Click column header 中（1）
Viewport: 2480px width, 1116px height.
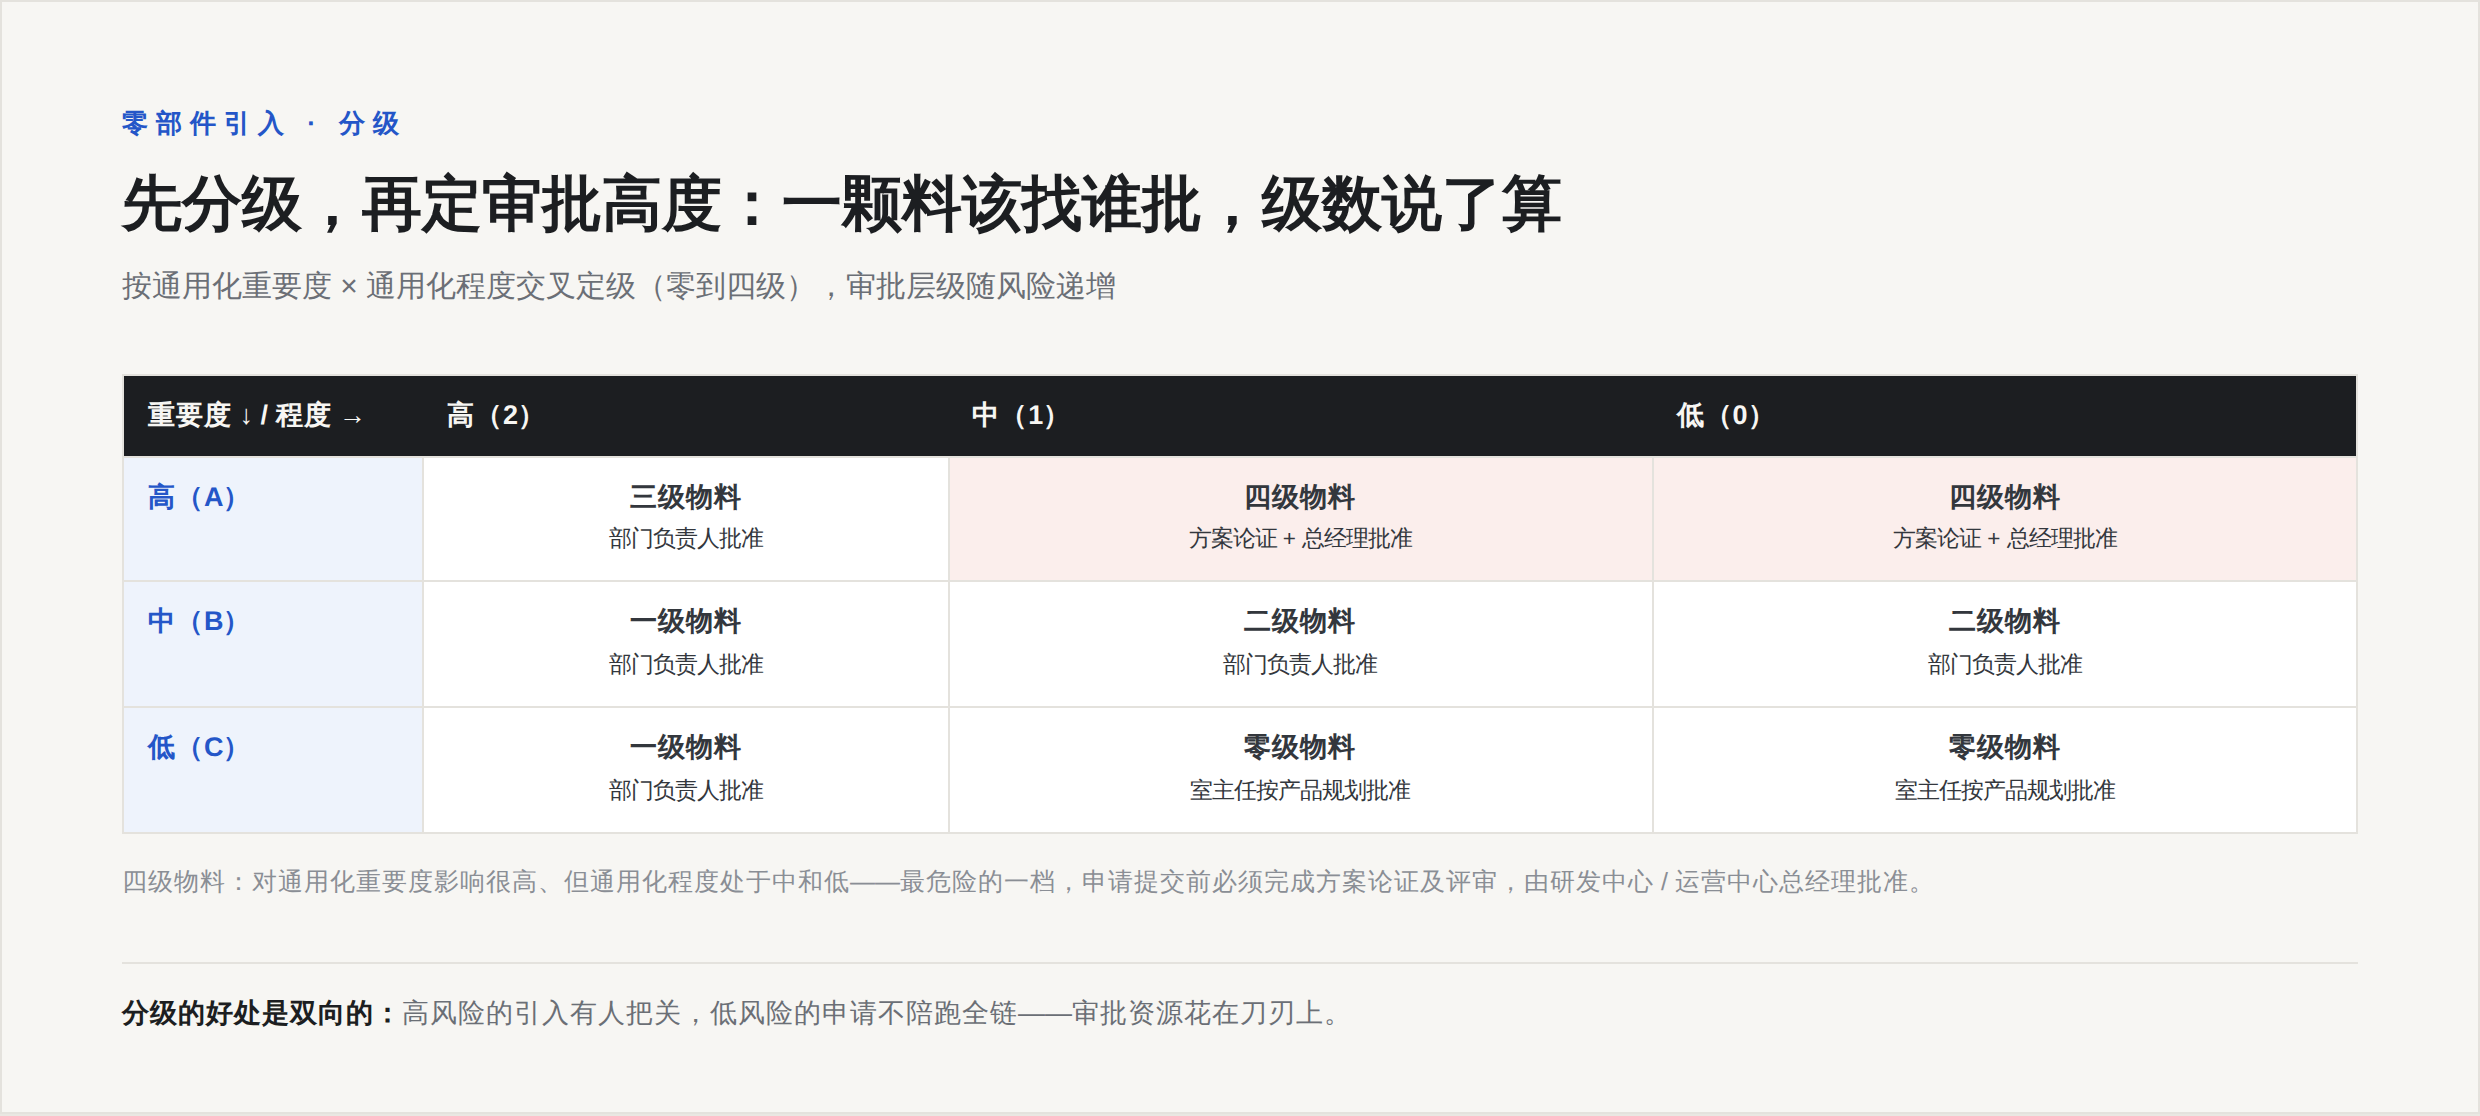click(x=1301, y=416)
